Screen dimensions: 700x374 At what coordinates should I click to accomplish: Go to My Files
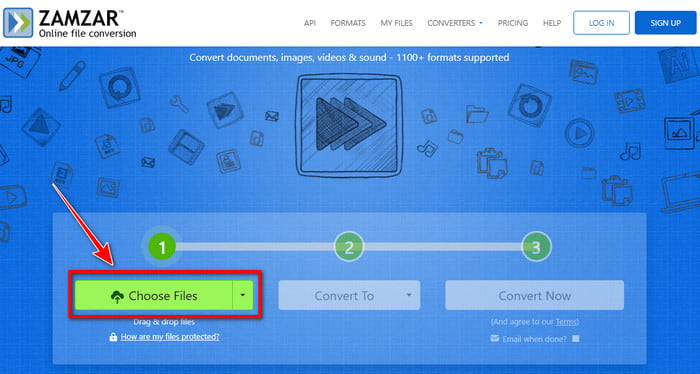pos(396,23)
